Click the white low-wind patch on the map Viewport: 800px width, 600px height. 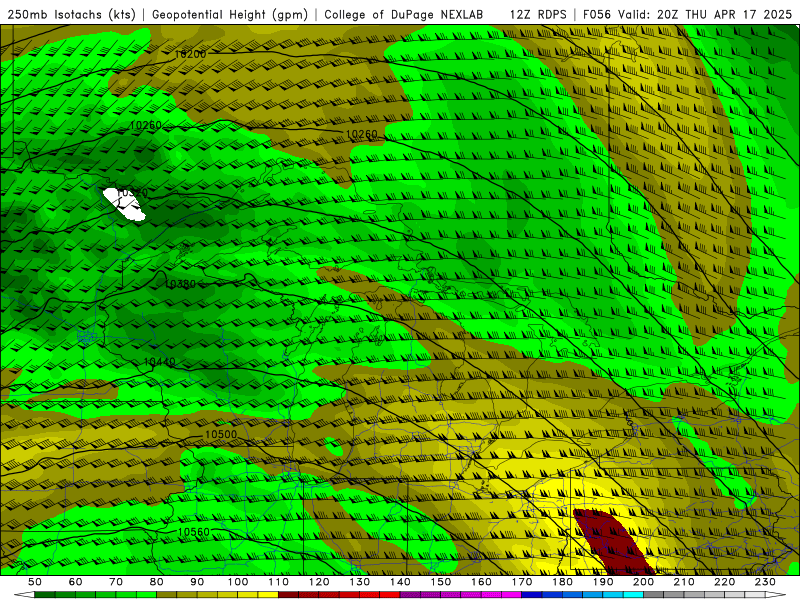[124, 205]
